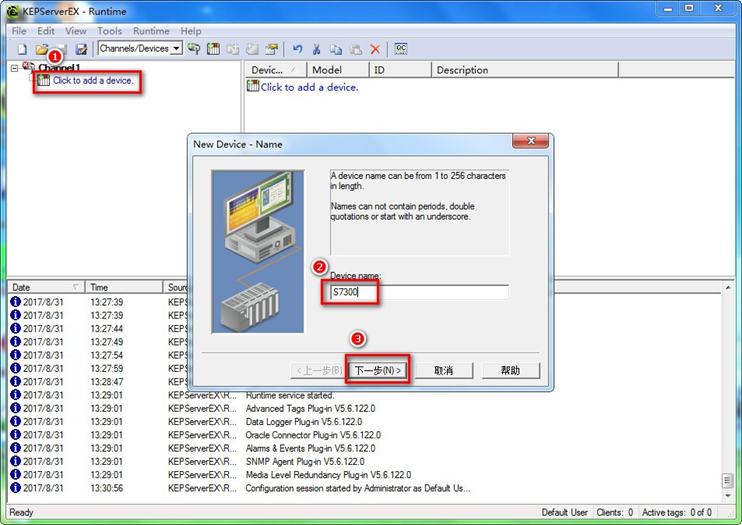
Task: Select 'Media Level Redundancy Plug-in' log row
Action: tap(364, 475)
